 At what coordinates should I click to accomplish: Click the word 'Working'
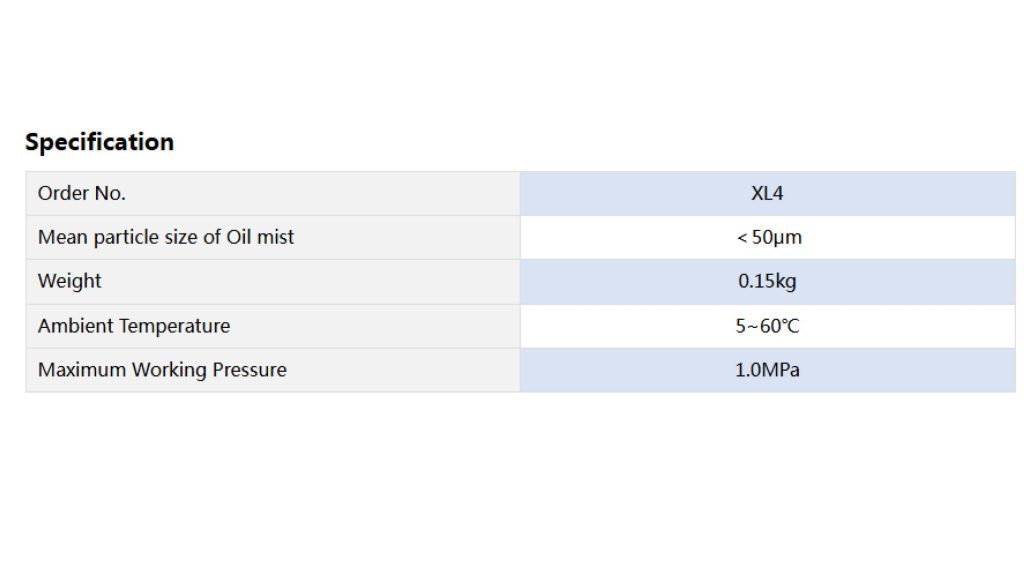click(x=169, y=370)
